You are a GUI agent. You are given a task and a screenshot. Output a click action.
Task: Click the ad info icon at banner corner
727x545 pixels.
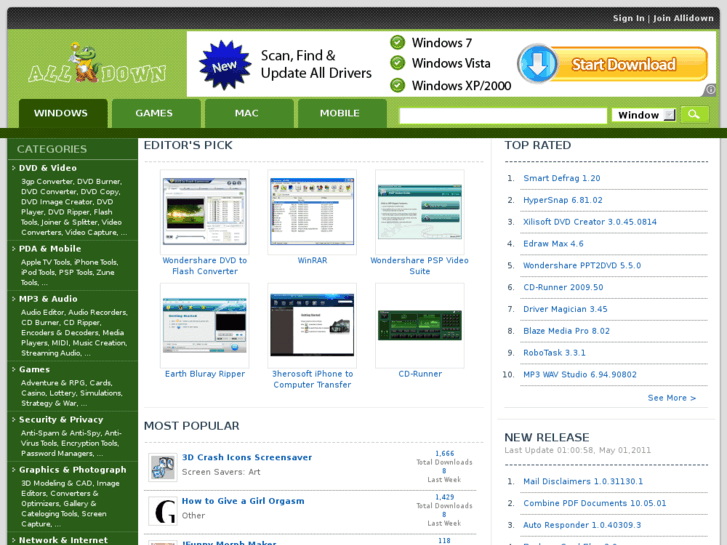coord(710,90)
